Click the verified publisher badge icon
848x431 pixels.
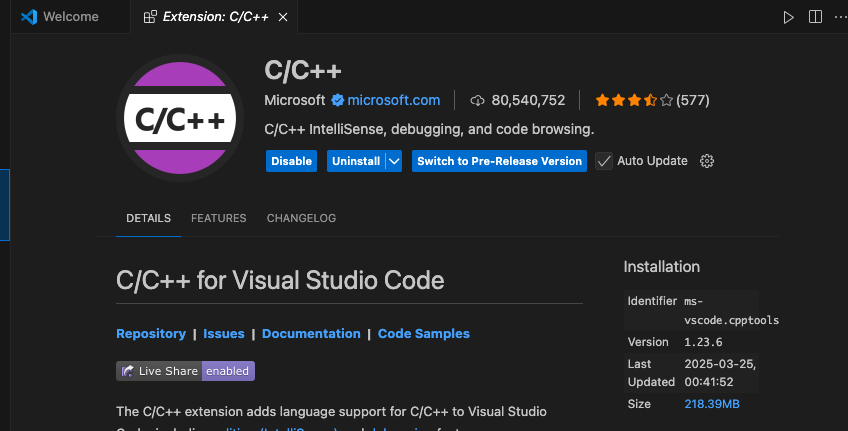pyautogui.click(x=337, y=100)
